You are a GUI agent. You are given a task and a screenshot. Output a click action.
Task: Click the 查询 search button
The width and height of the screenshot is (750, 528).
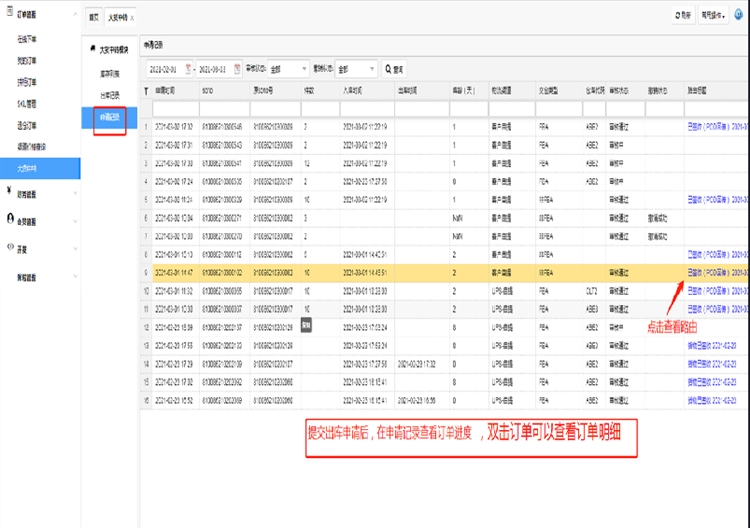[x=394, y=69]
